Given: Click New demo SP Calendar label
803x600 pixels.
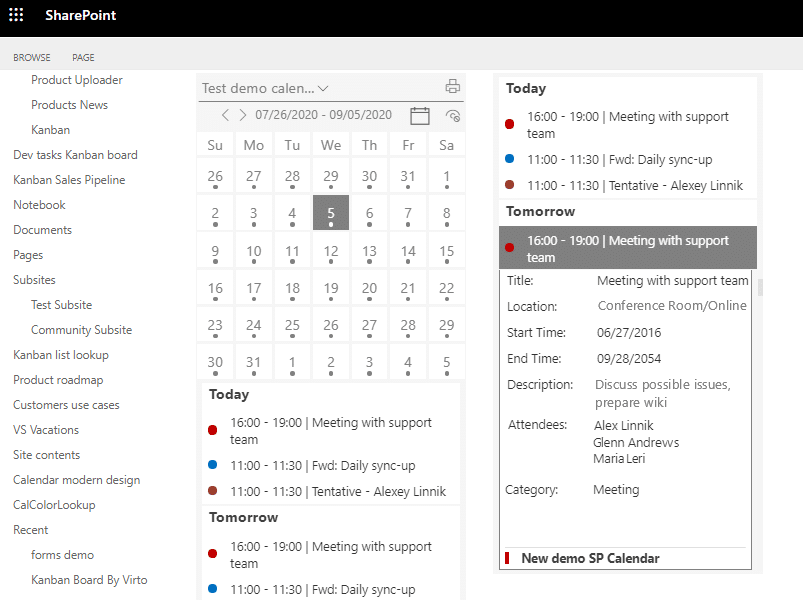Looking at the screenshot, I should pyautogui.click(x=590, y=558).
